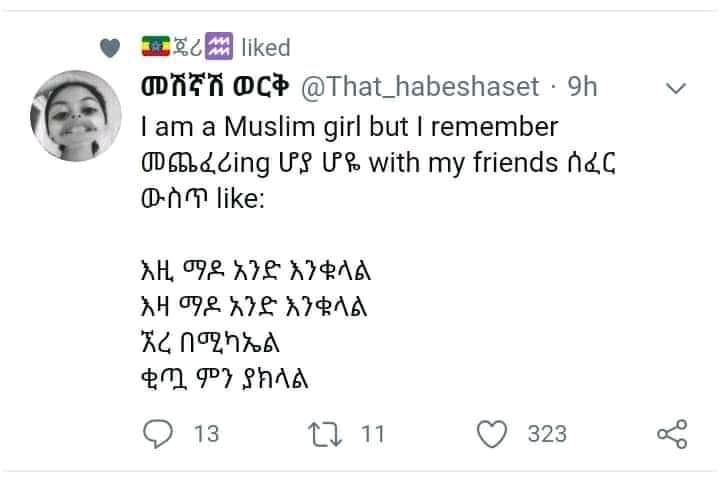Click the reply speech bubble icon
The width and height of the screenshot is (720, 487).
158,433
